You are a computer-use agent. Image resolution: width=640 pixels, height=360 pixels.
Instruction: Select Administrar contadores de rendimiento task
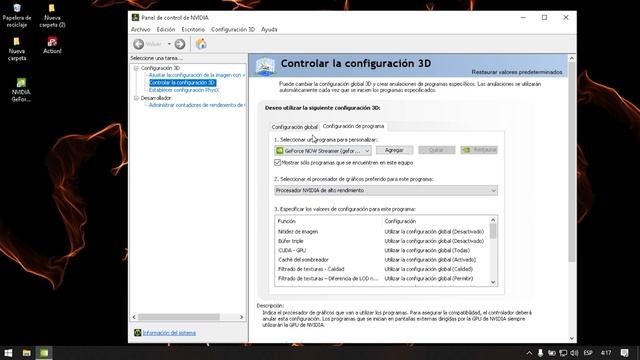[197, 105]
